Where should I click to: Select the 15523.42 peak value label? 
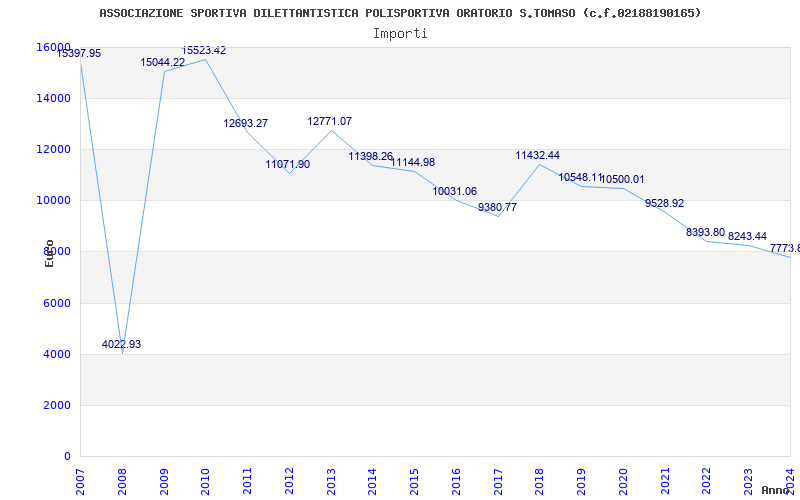[x=204, y=51]
